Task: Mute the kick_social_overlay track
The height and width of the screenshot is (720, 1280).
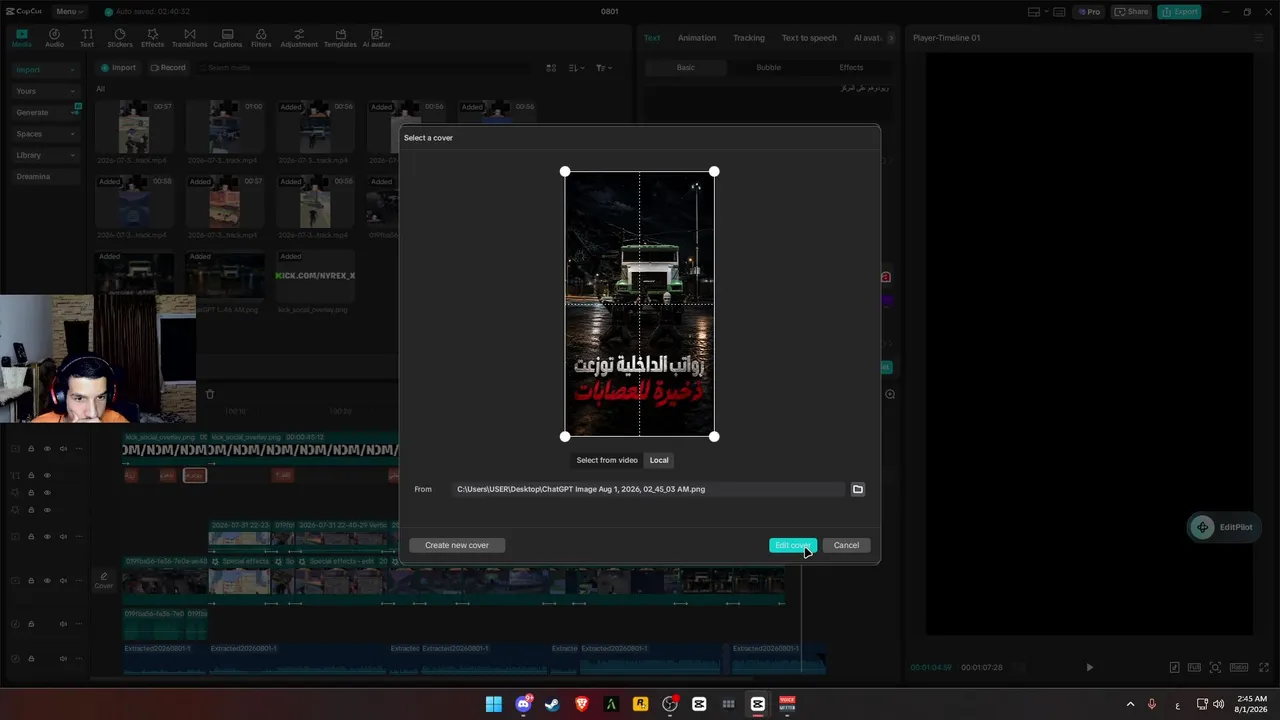Action: click(63, 449)
